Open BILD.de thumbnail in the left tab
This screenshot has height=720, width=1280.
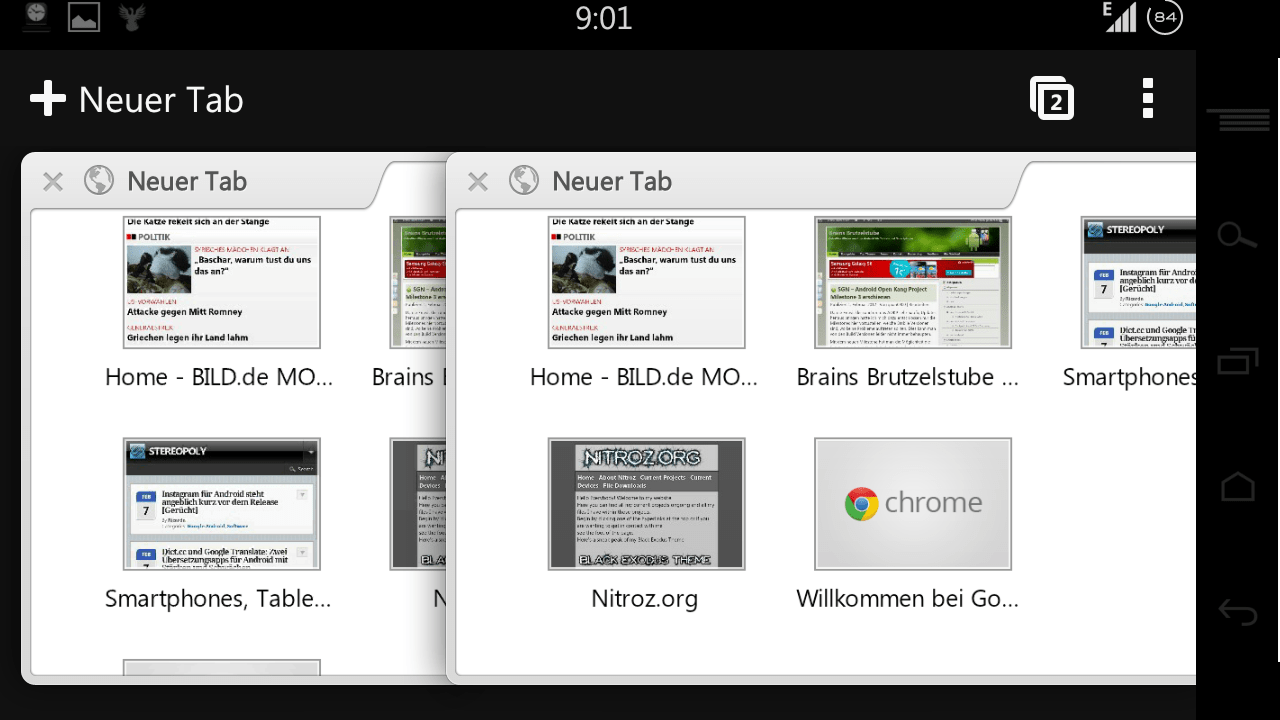(222, 282)
